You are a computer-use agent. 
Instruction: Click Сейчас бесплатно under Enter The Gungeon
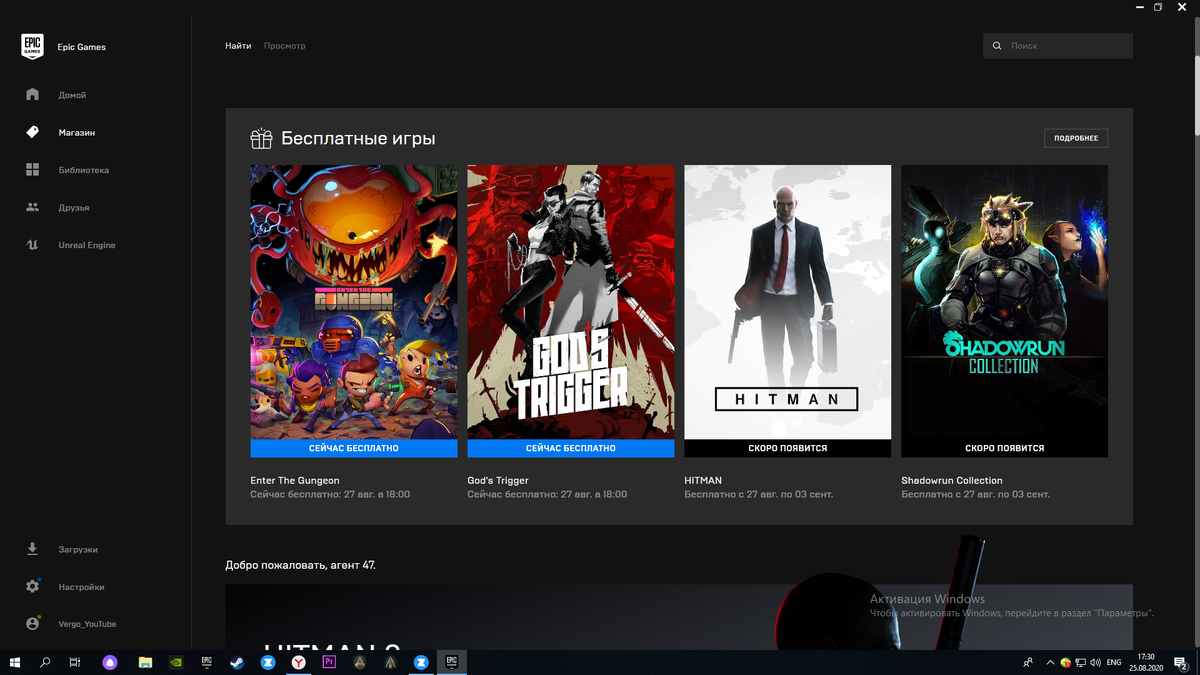pyautogui.click(x=354, y=448)
